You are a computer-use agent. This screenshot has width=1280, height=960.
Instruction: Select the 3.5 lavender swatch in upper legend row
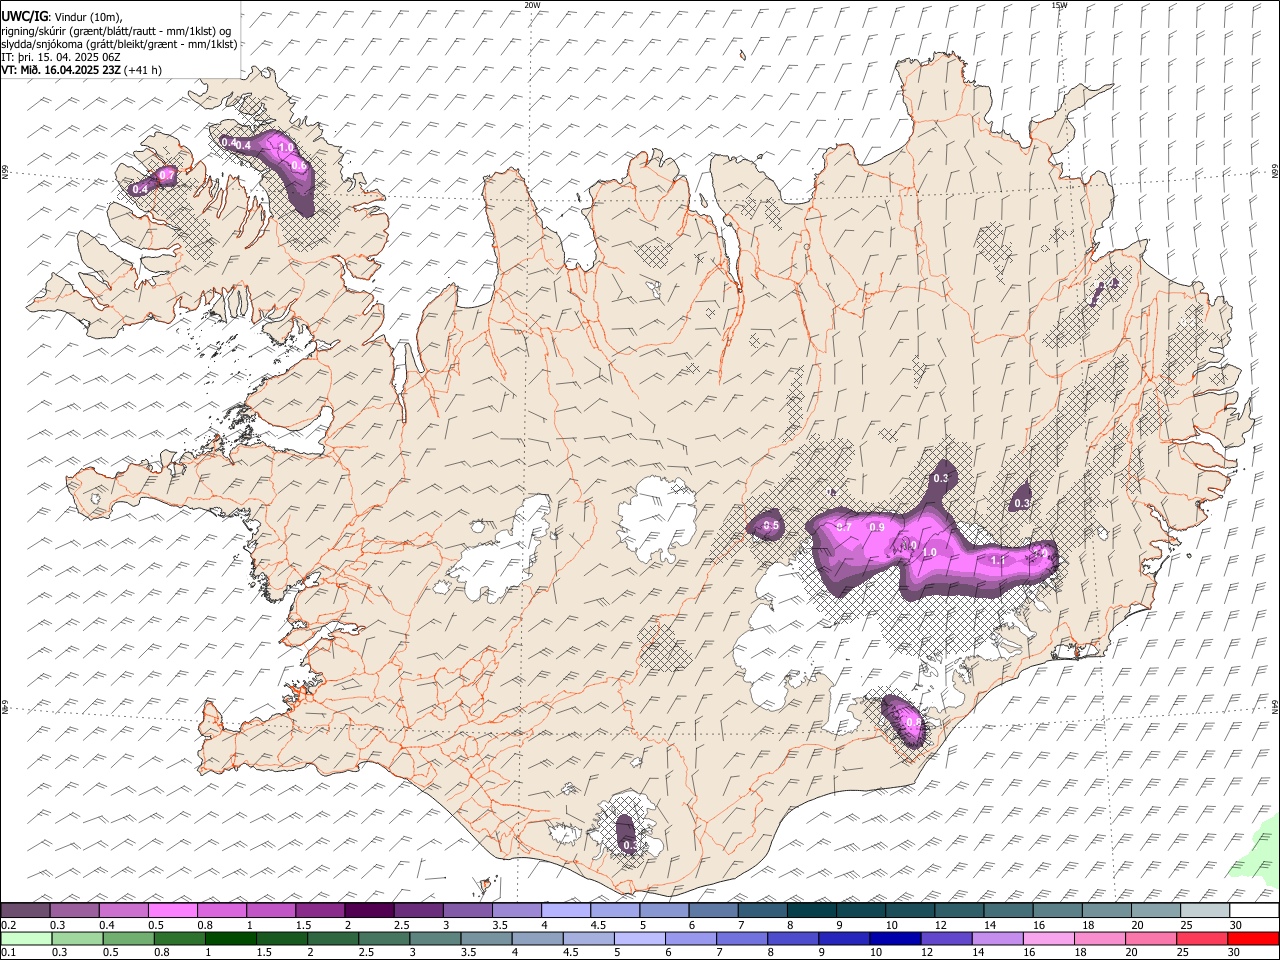[x=516, y=911]
